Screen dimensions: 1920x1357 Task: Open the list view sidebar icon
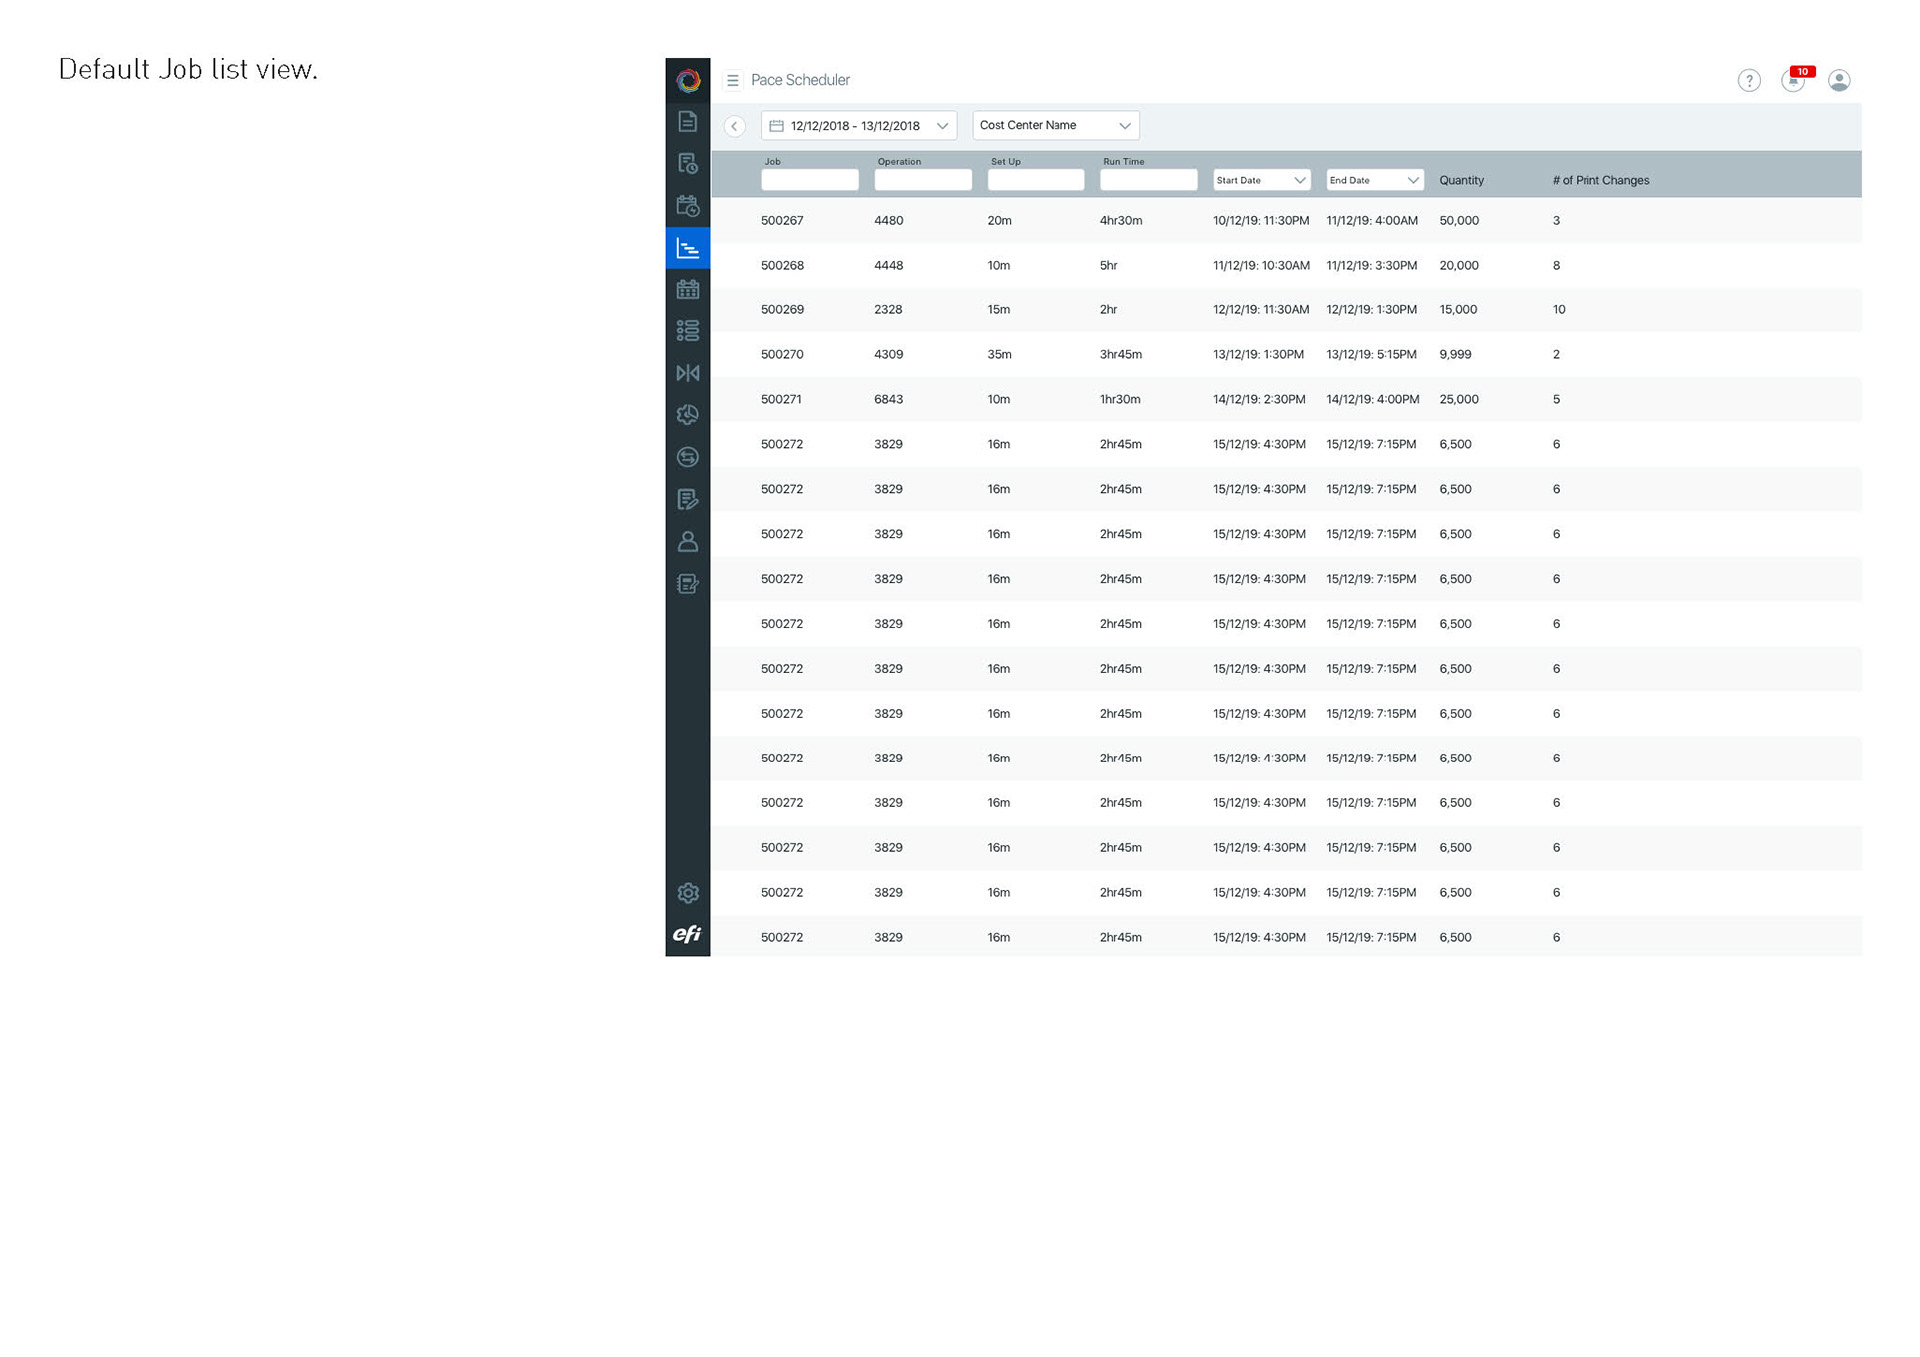point(687,331)
